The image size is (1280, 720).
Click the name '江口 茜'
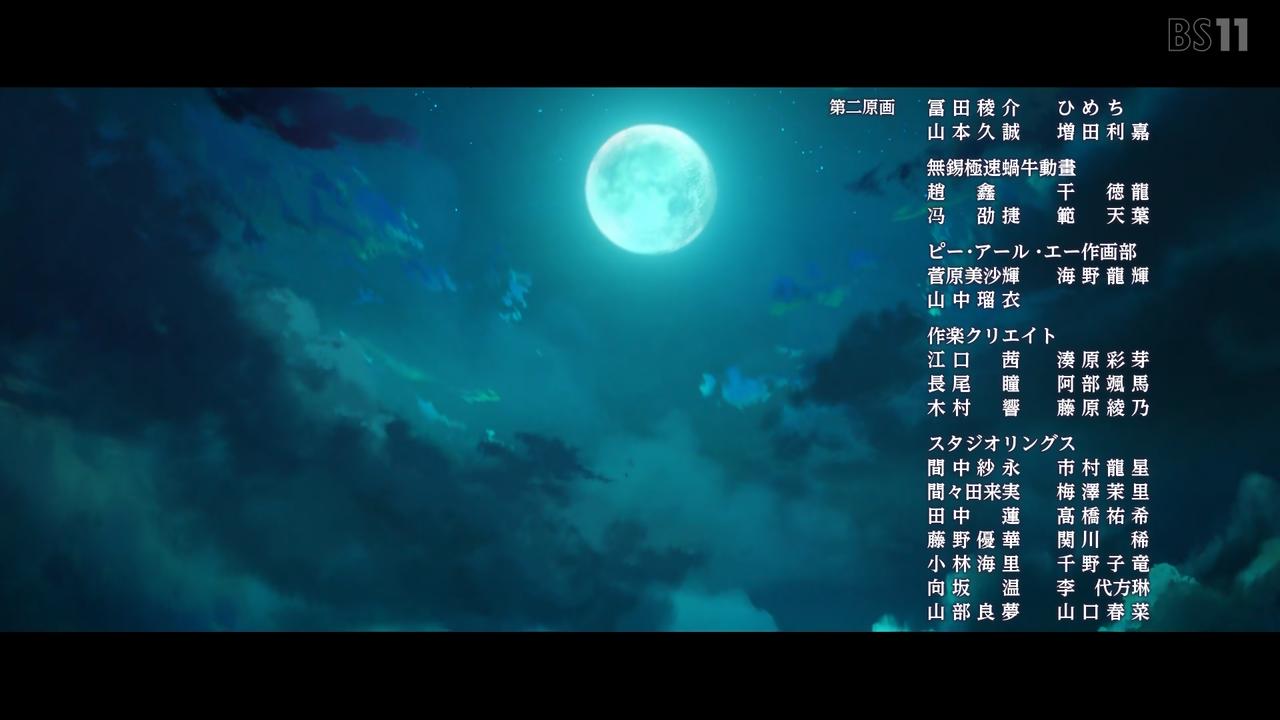pyautogui.click(x=973, y=360)
